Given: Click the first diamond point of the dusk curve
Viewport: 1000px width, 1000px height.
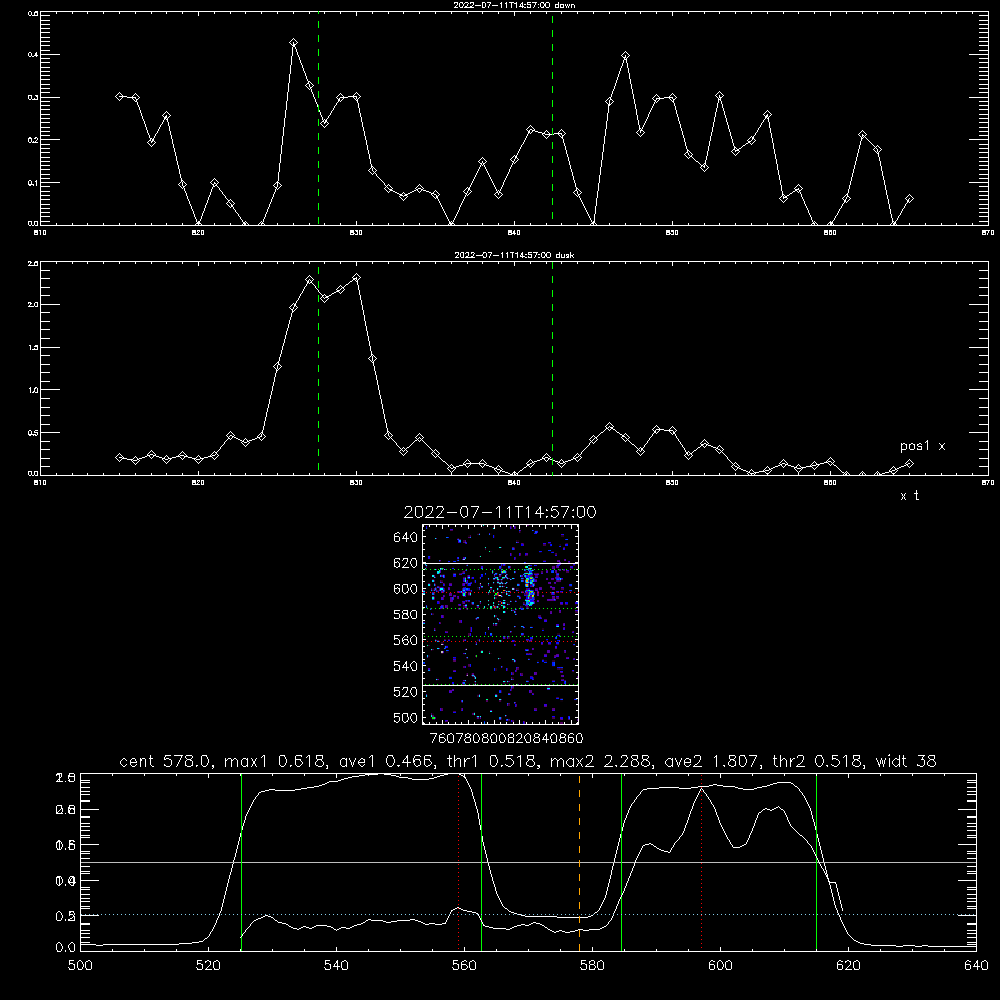Looking at the screenshot, I should coord(119,457).
